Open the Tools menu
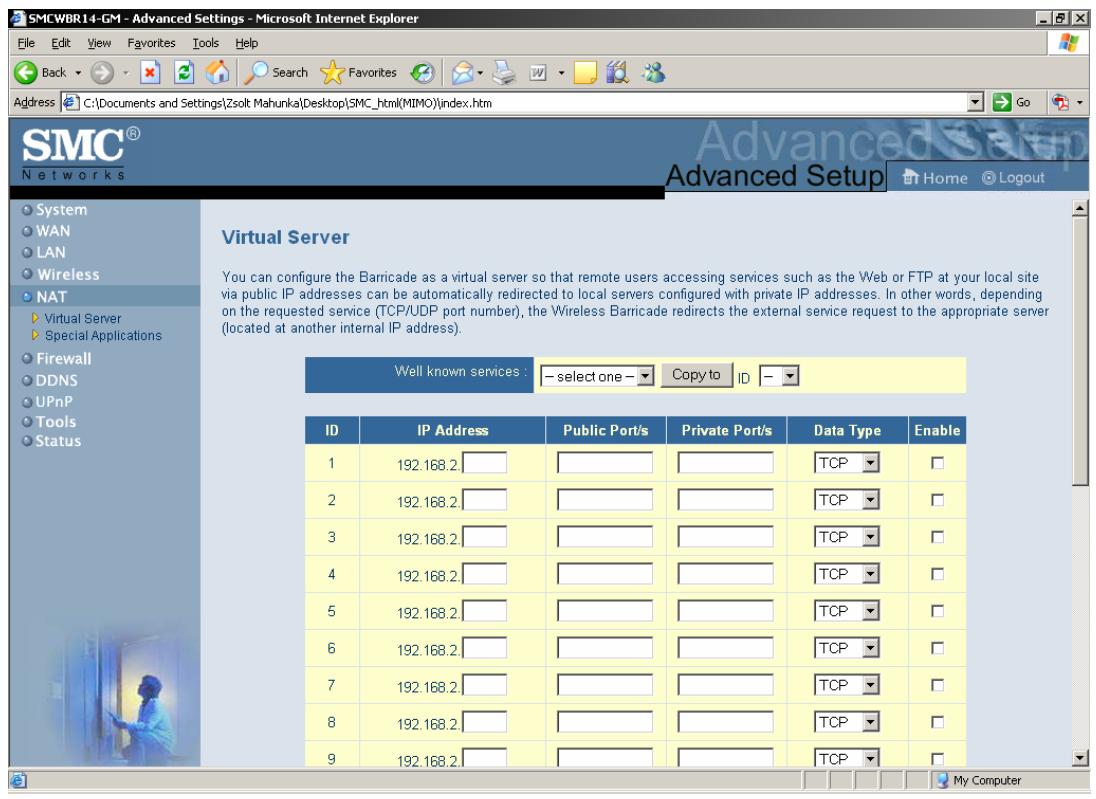This screenshot has height=799, width=1096. coord(206,43)
